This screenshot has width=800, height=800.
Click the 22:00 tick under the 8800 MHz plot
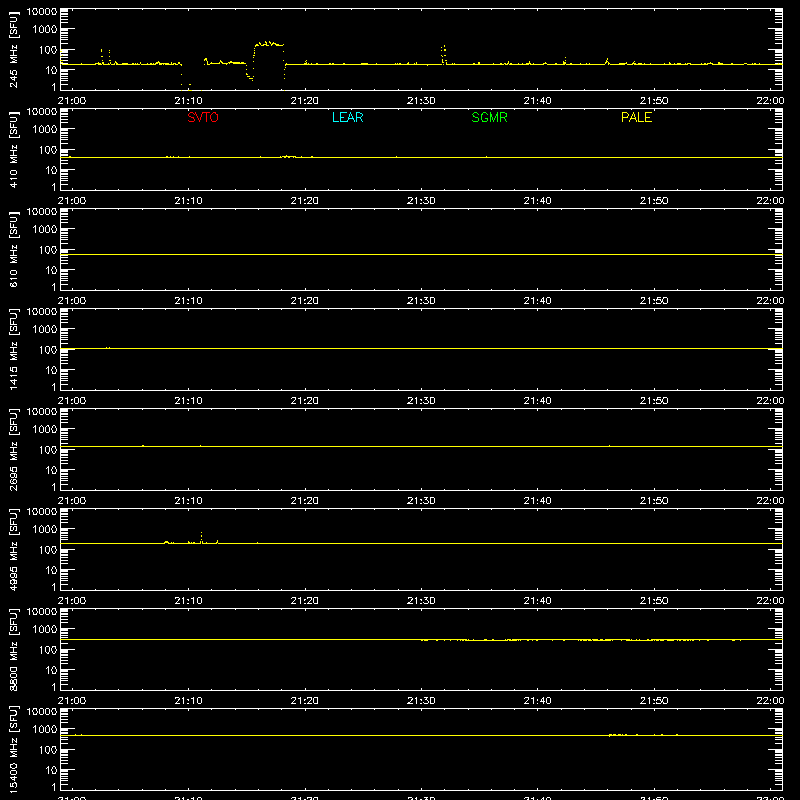[x=770, y=701]
